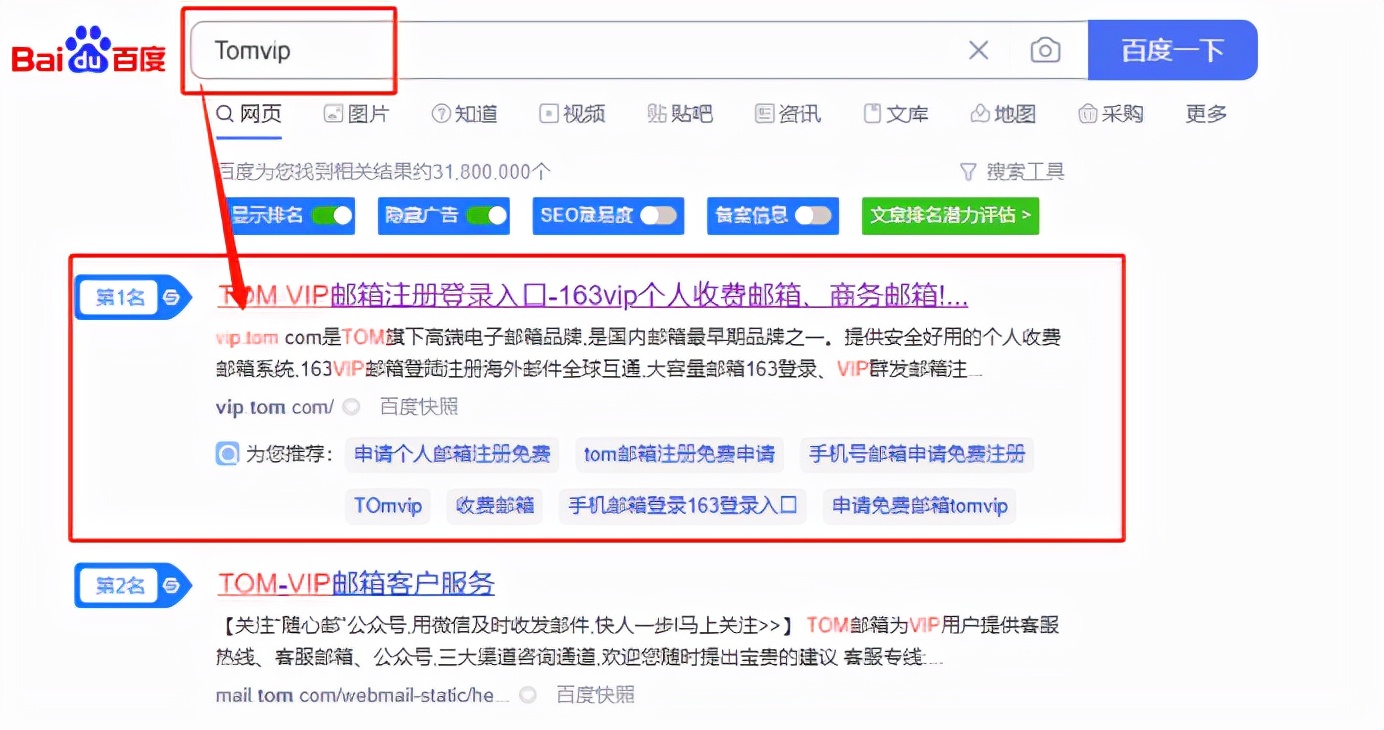This screenshot has height=730, width=1384.
Task: Switch to 地图 tab
Action: point(1003,114)
